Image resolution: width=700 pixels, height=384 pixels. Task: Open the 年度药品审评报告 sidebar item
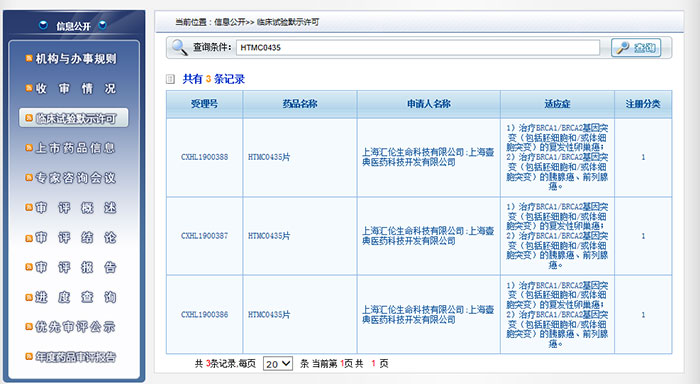75,357
